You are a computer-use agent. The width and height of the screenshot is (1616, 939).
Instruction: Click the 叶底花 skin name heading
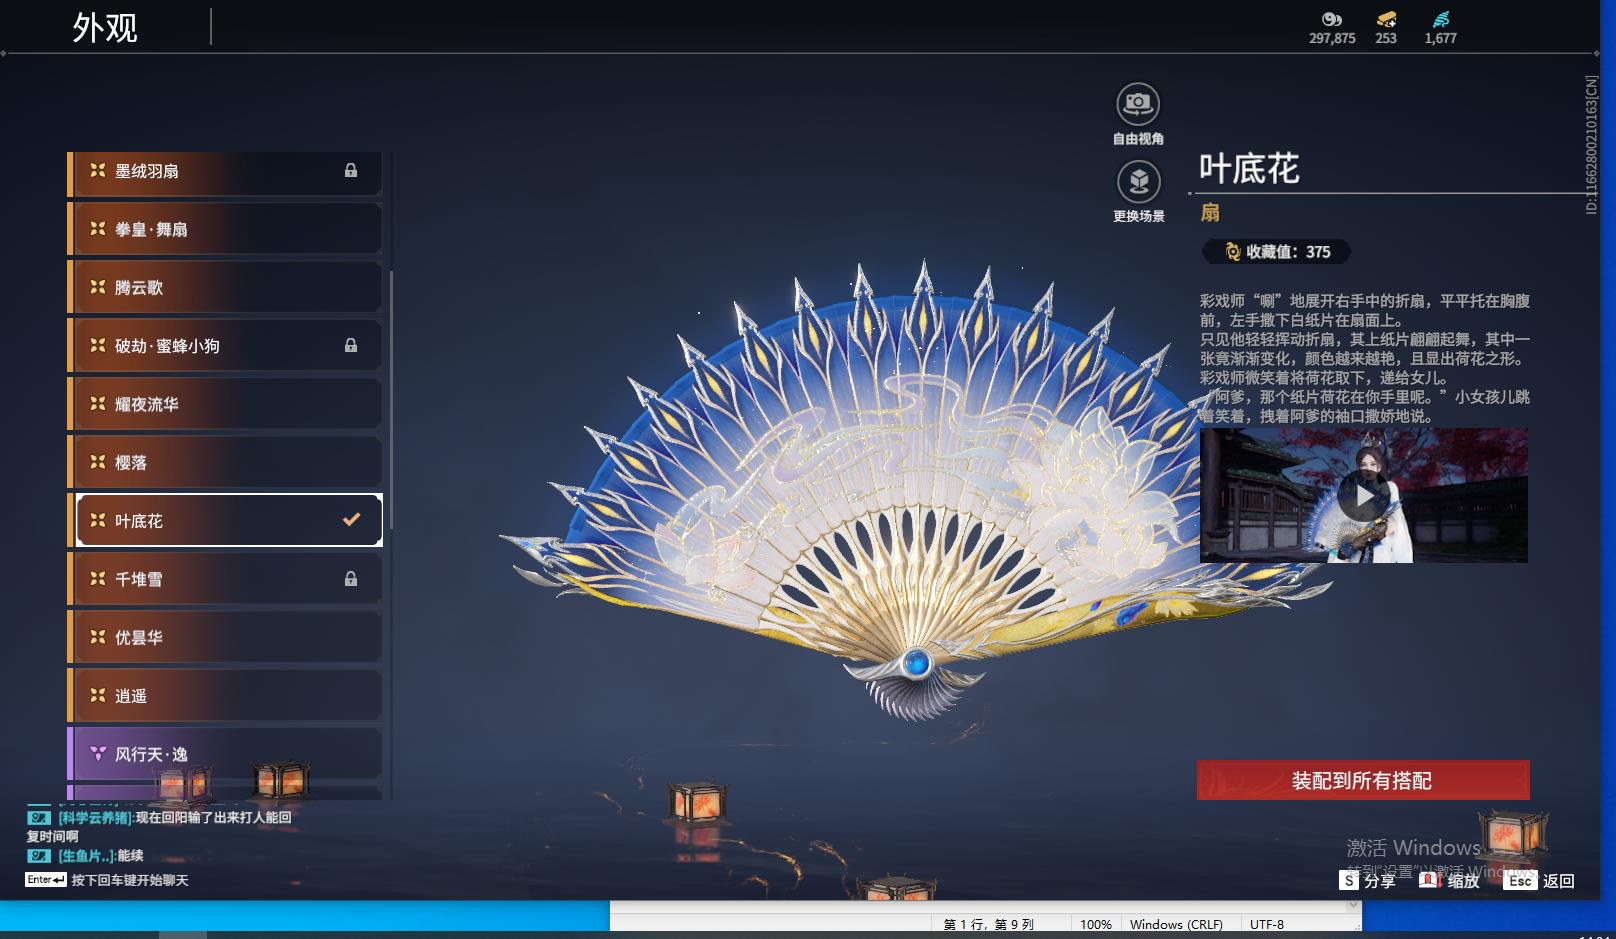[x=1249, y=169]
